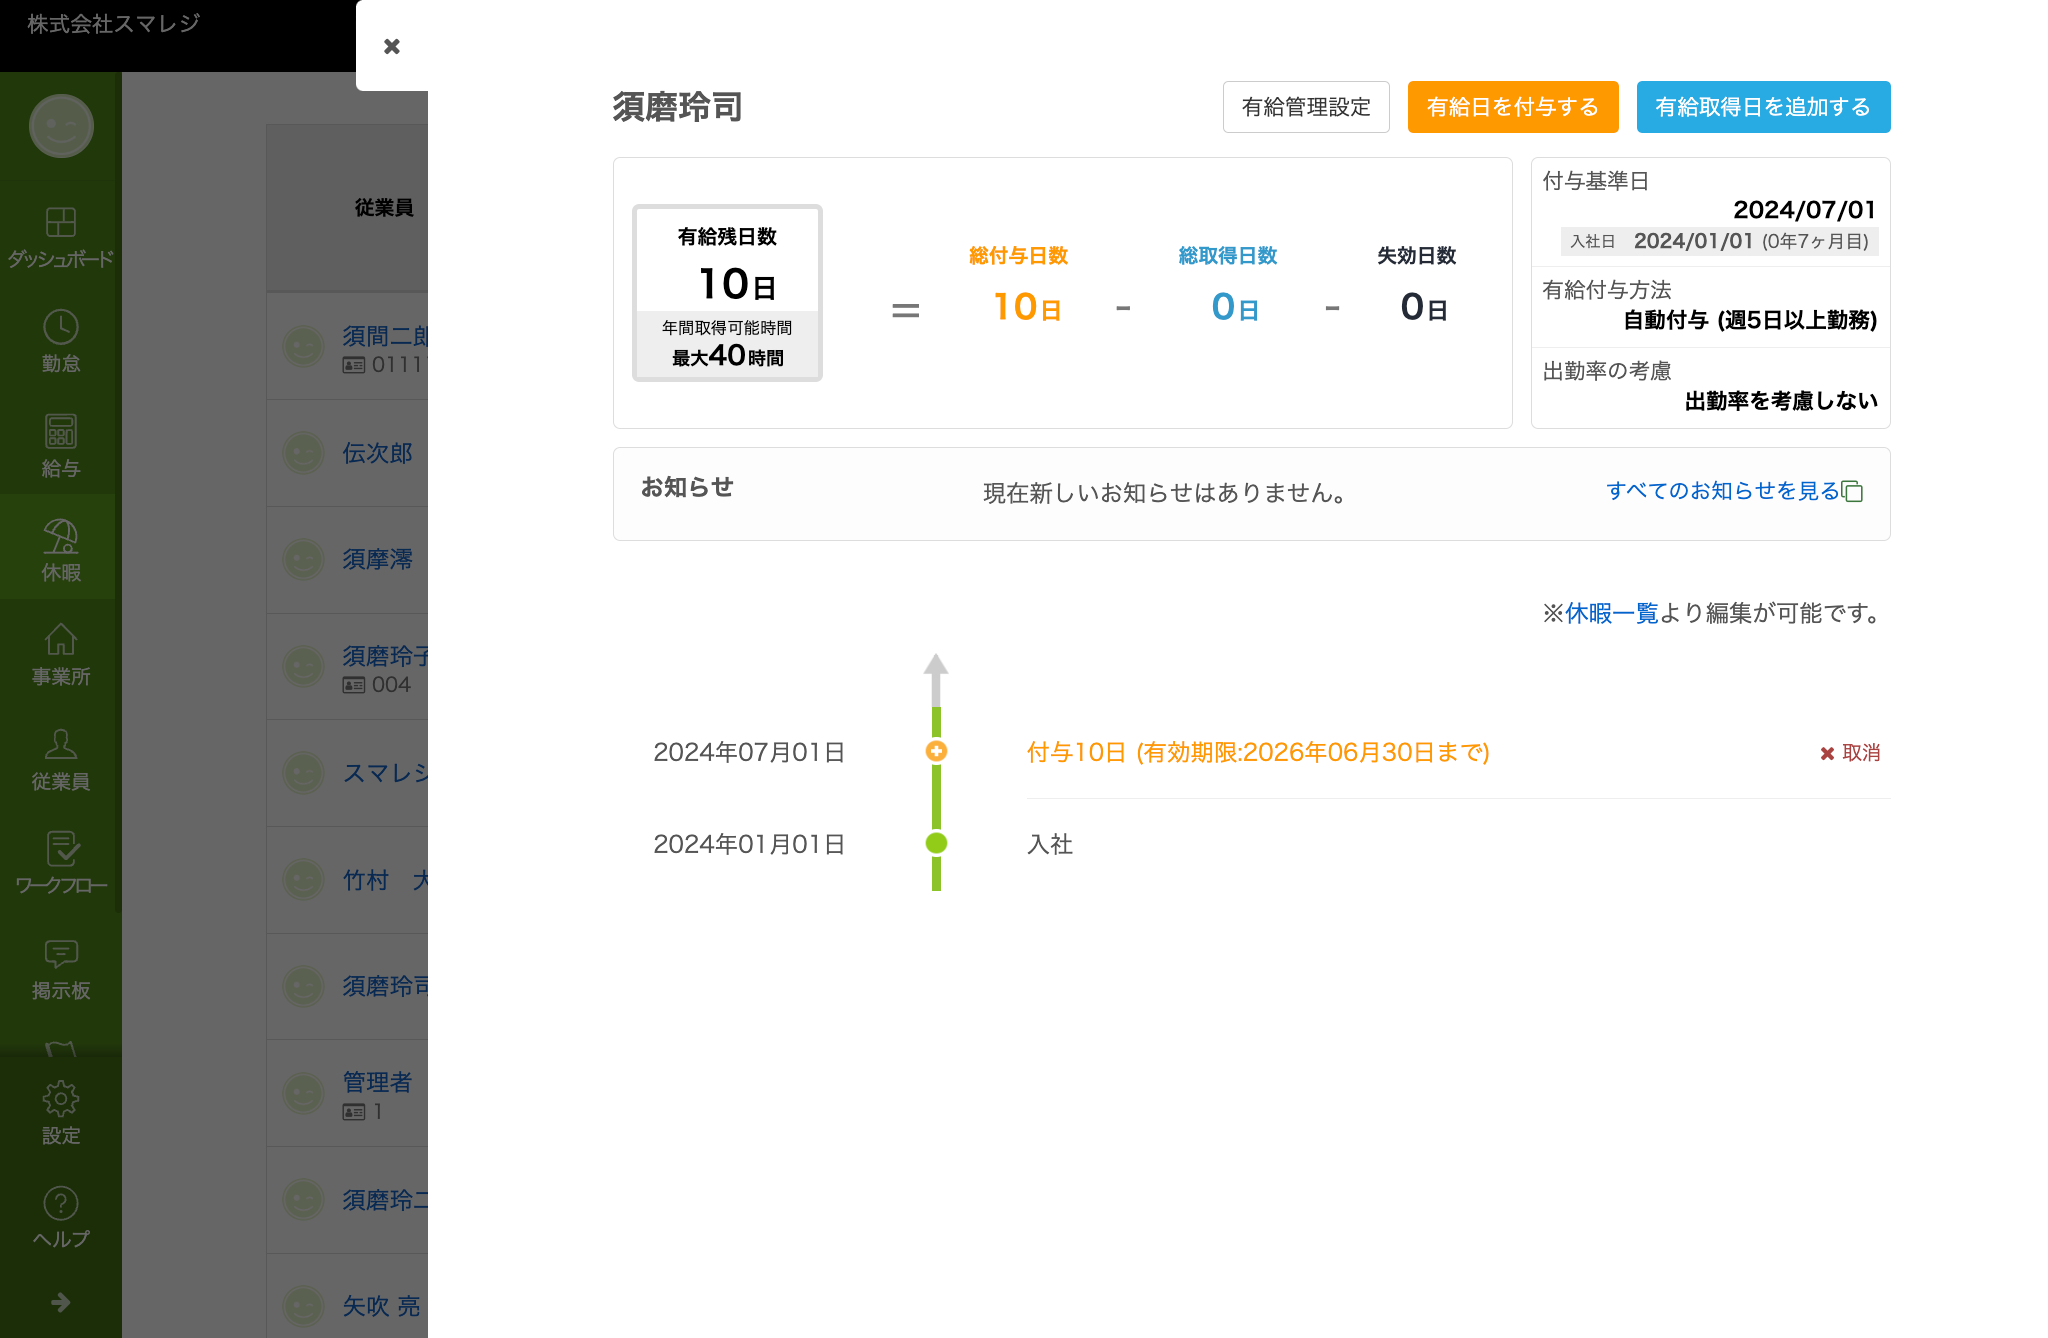The height and width of the screenshot is (1338, 2048).
Task: Click the 付与10日 有効期限 entry text
Action: tap(1258, 752)
